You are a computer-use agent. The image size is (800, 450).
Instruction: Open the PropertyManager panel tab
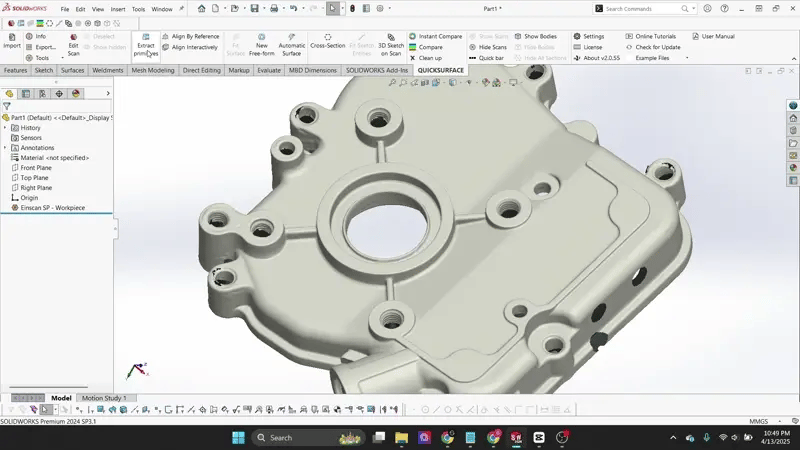(26, 93)
